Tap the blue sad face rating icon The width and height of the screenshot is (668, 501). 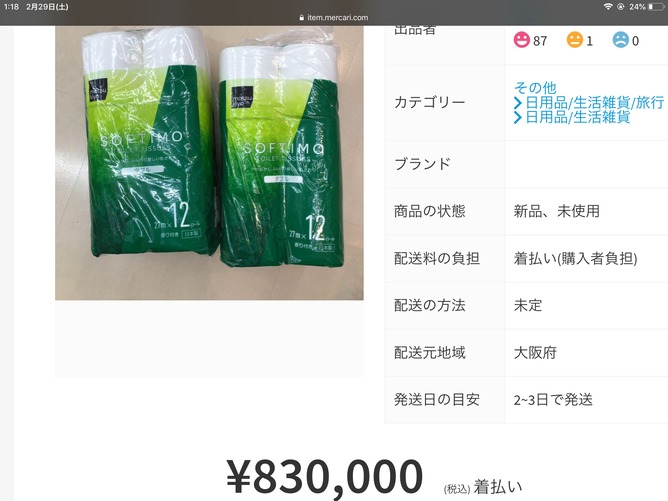click(621, 40)
